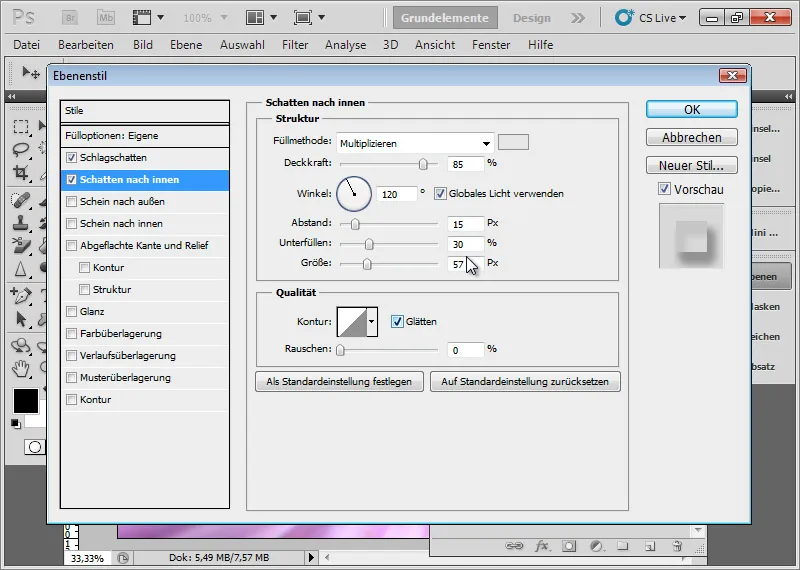Enable the Farbüberlagerung checkbox
Screen dimensions: 800x570
[71, 334]
